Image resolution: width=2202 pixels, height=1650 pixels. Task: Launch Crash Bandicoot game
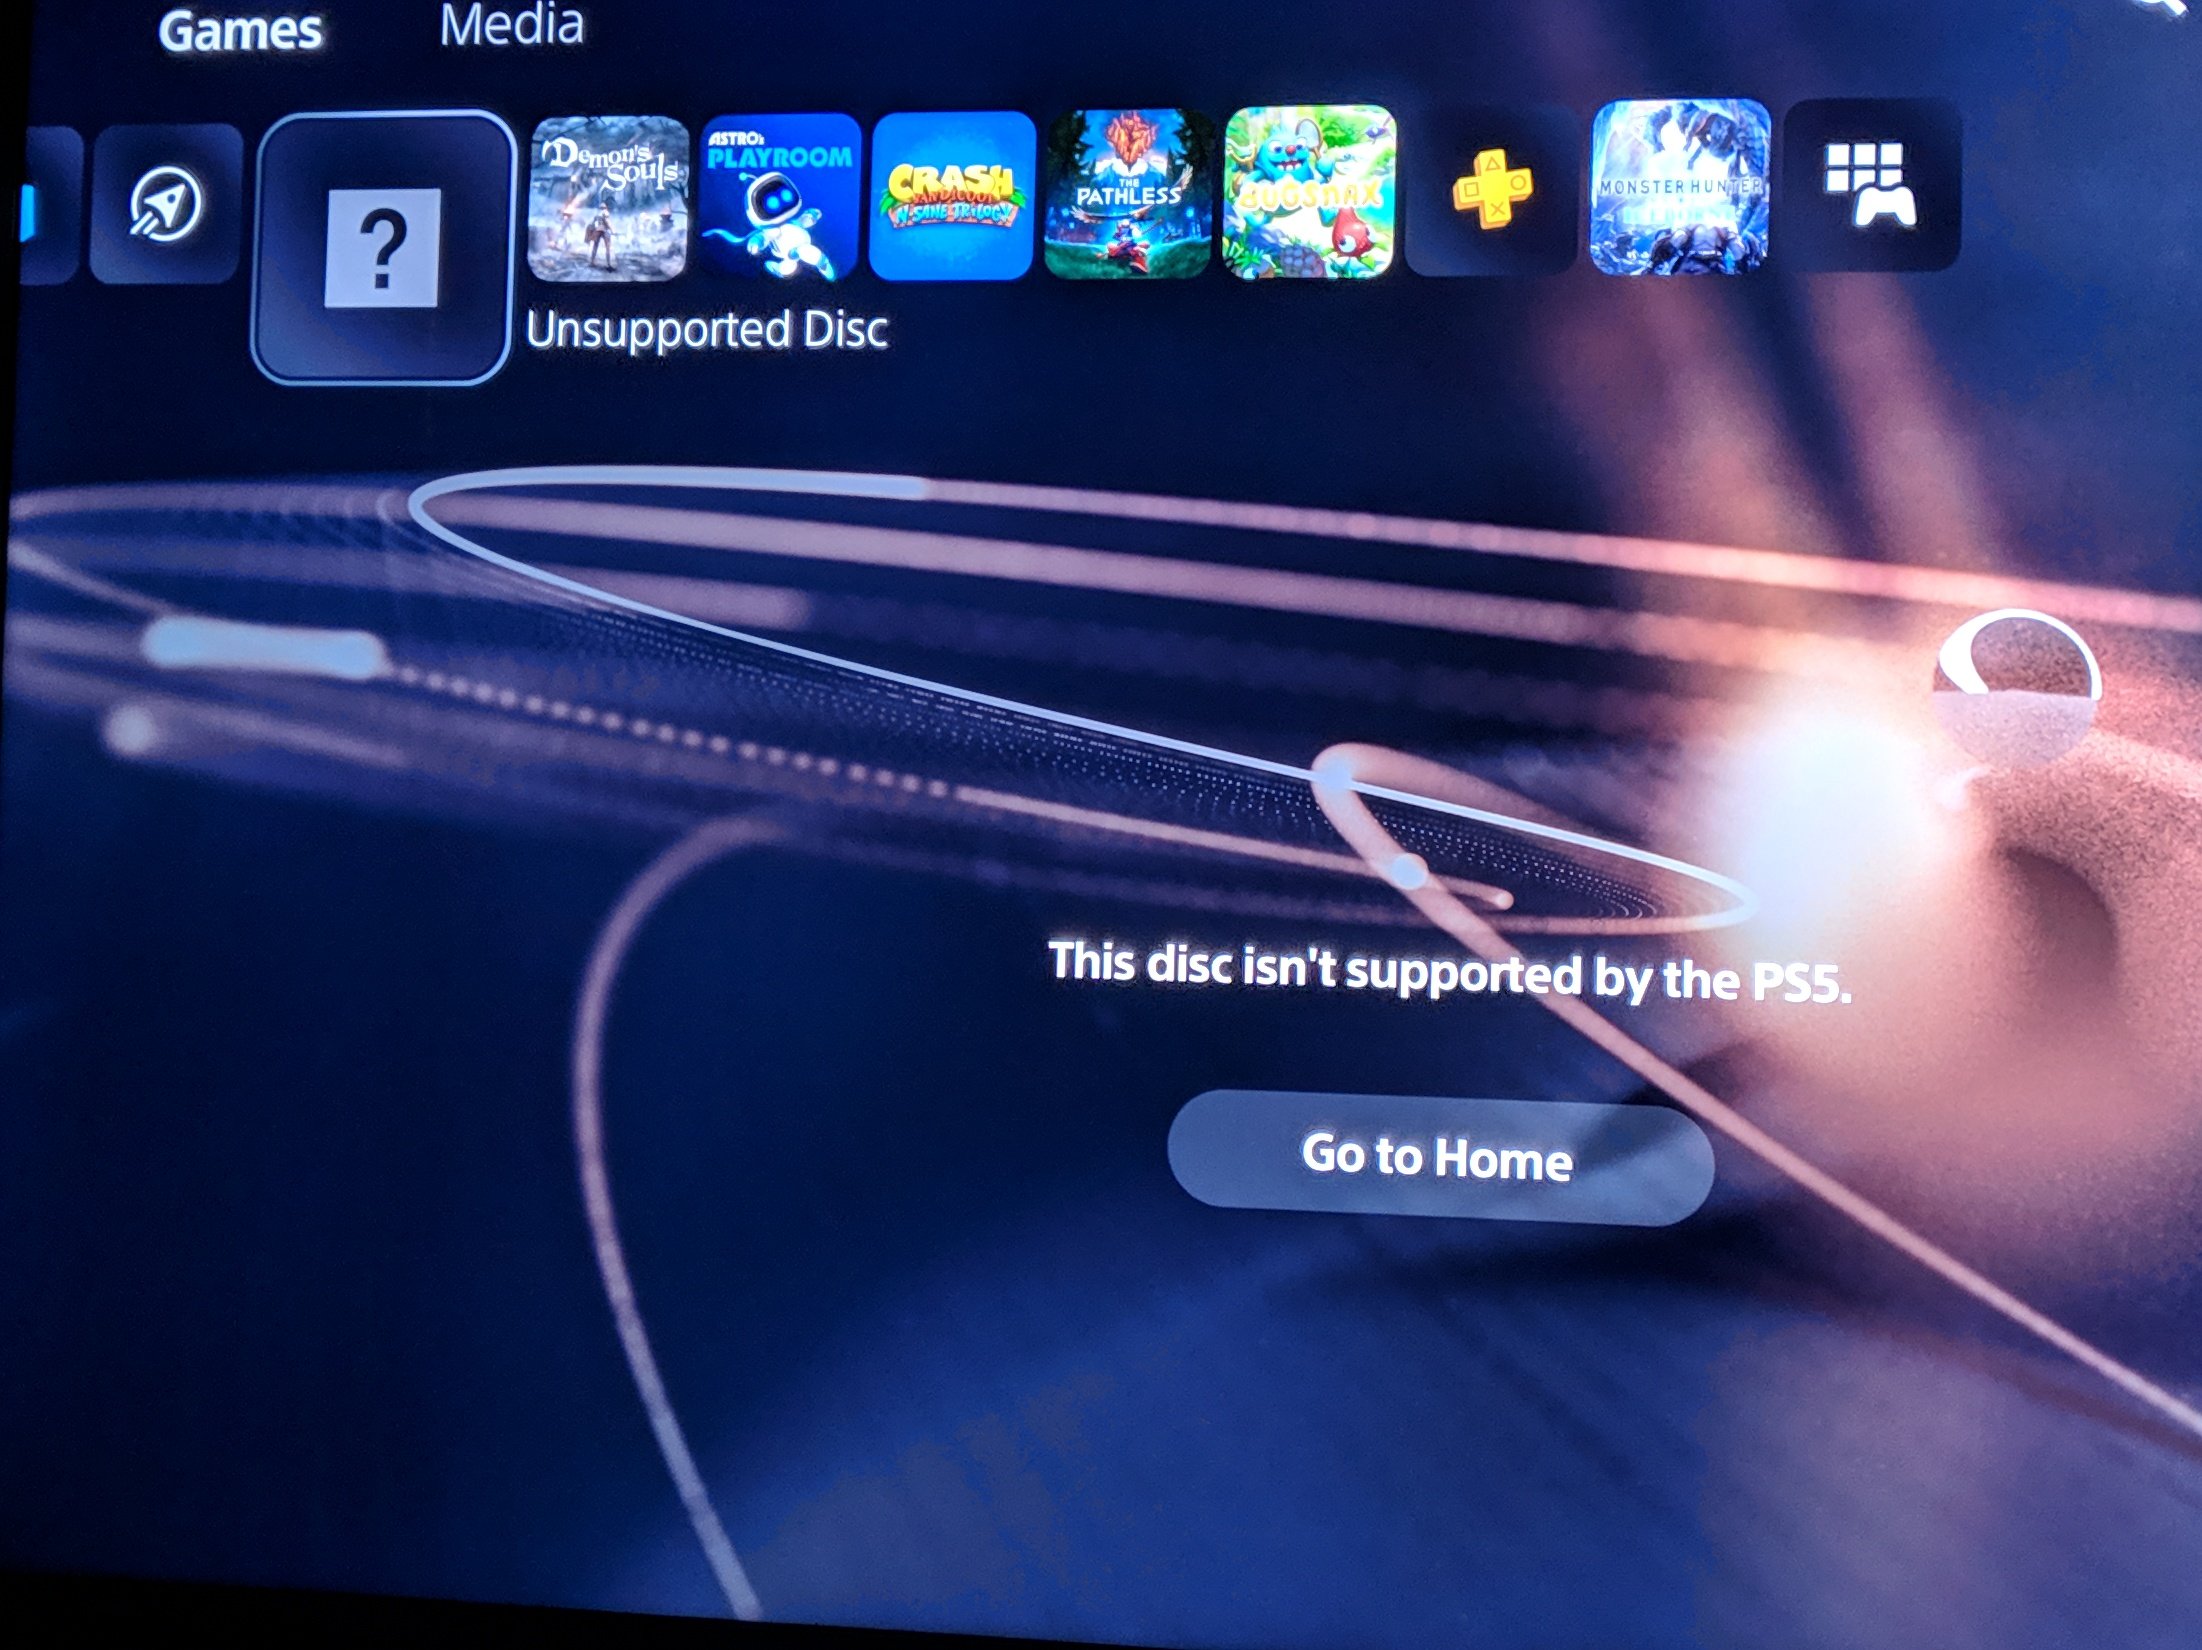(x=929, y=194)
